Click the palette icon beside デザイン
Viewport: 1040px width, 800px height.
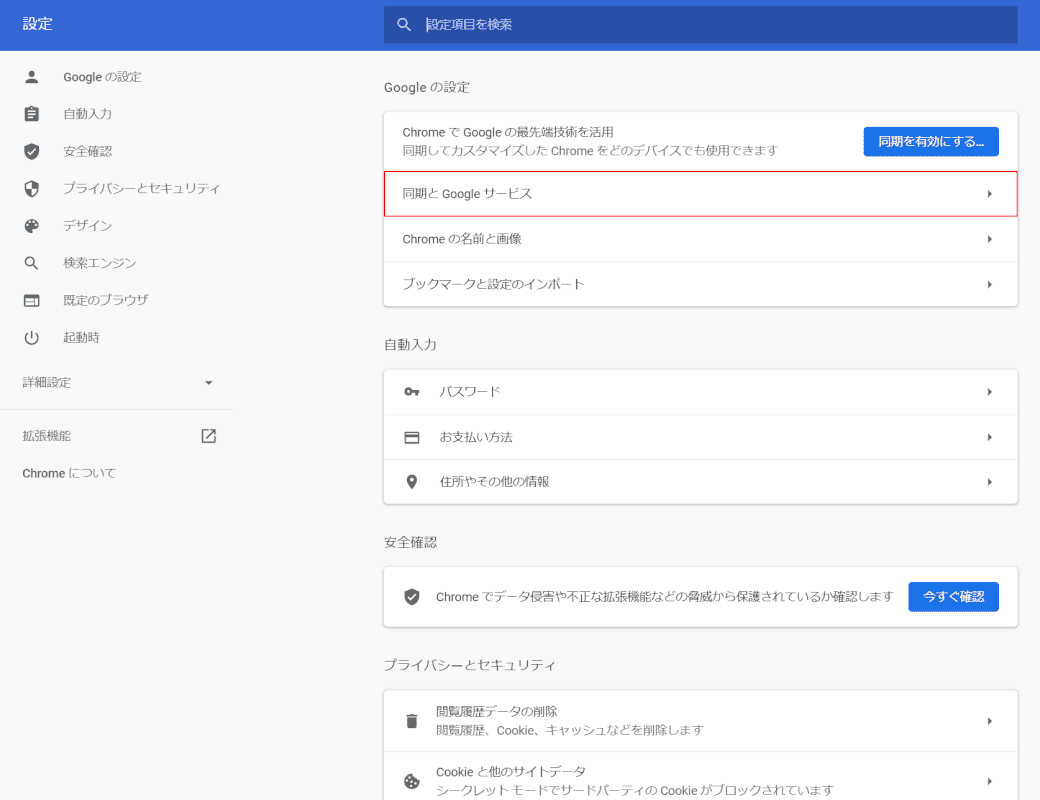tap(31, 226)
